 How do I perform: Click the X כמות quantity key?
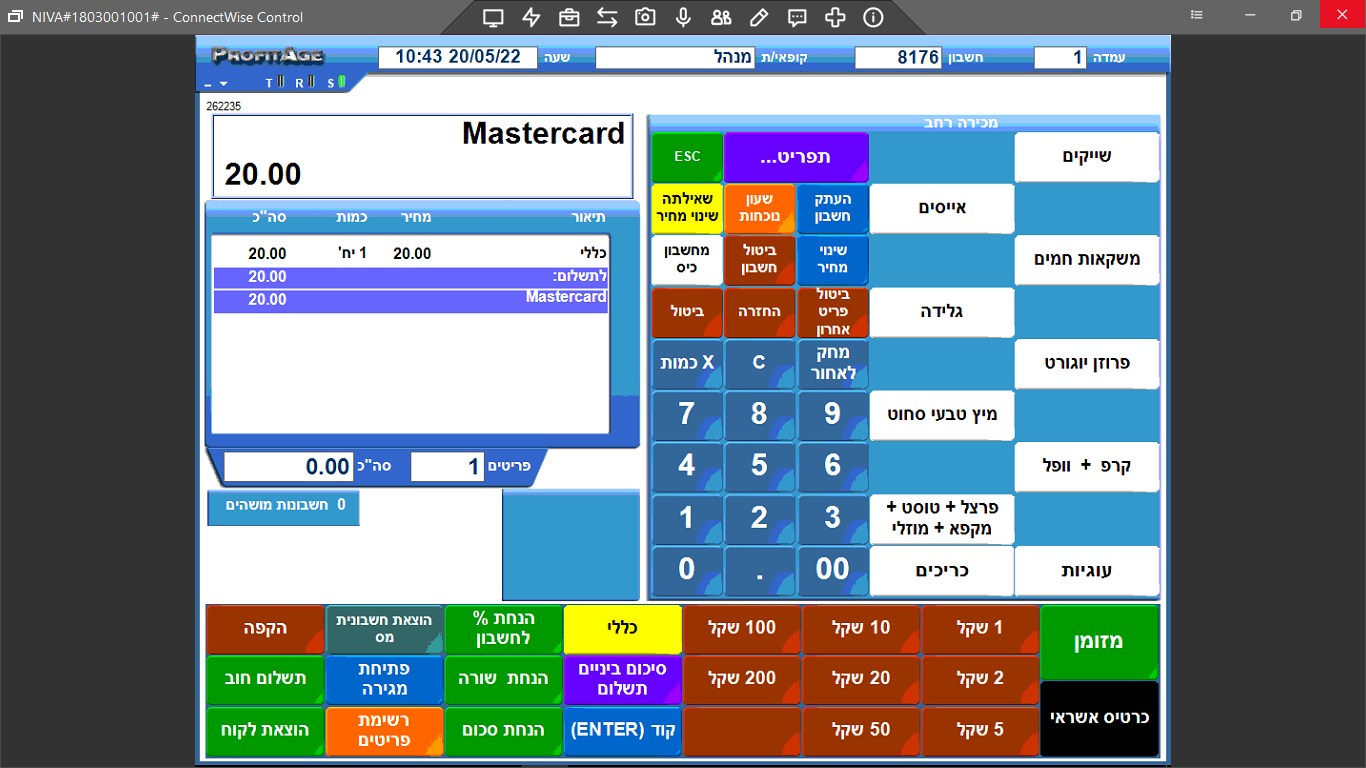click(x=687, y=364)
